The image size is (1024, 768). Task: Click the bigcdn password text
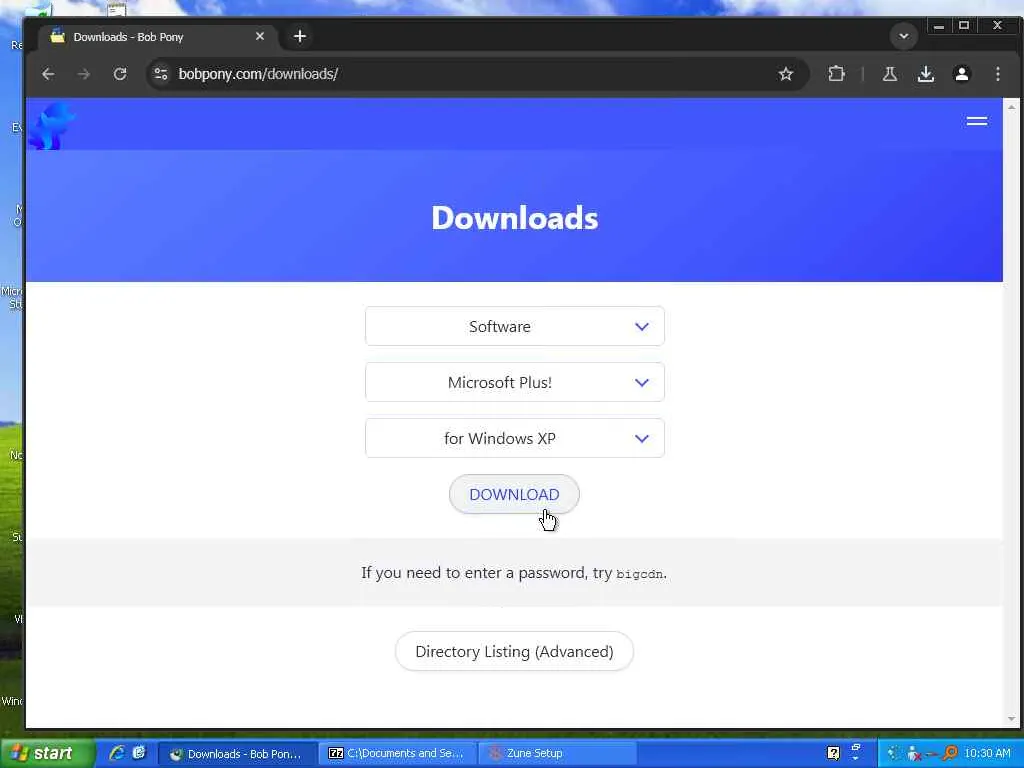[639, 574]
